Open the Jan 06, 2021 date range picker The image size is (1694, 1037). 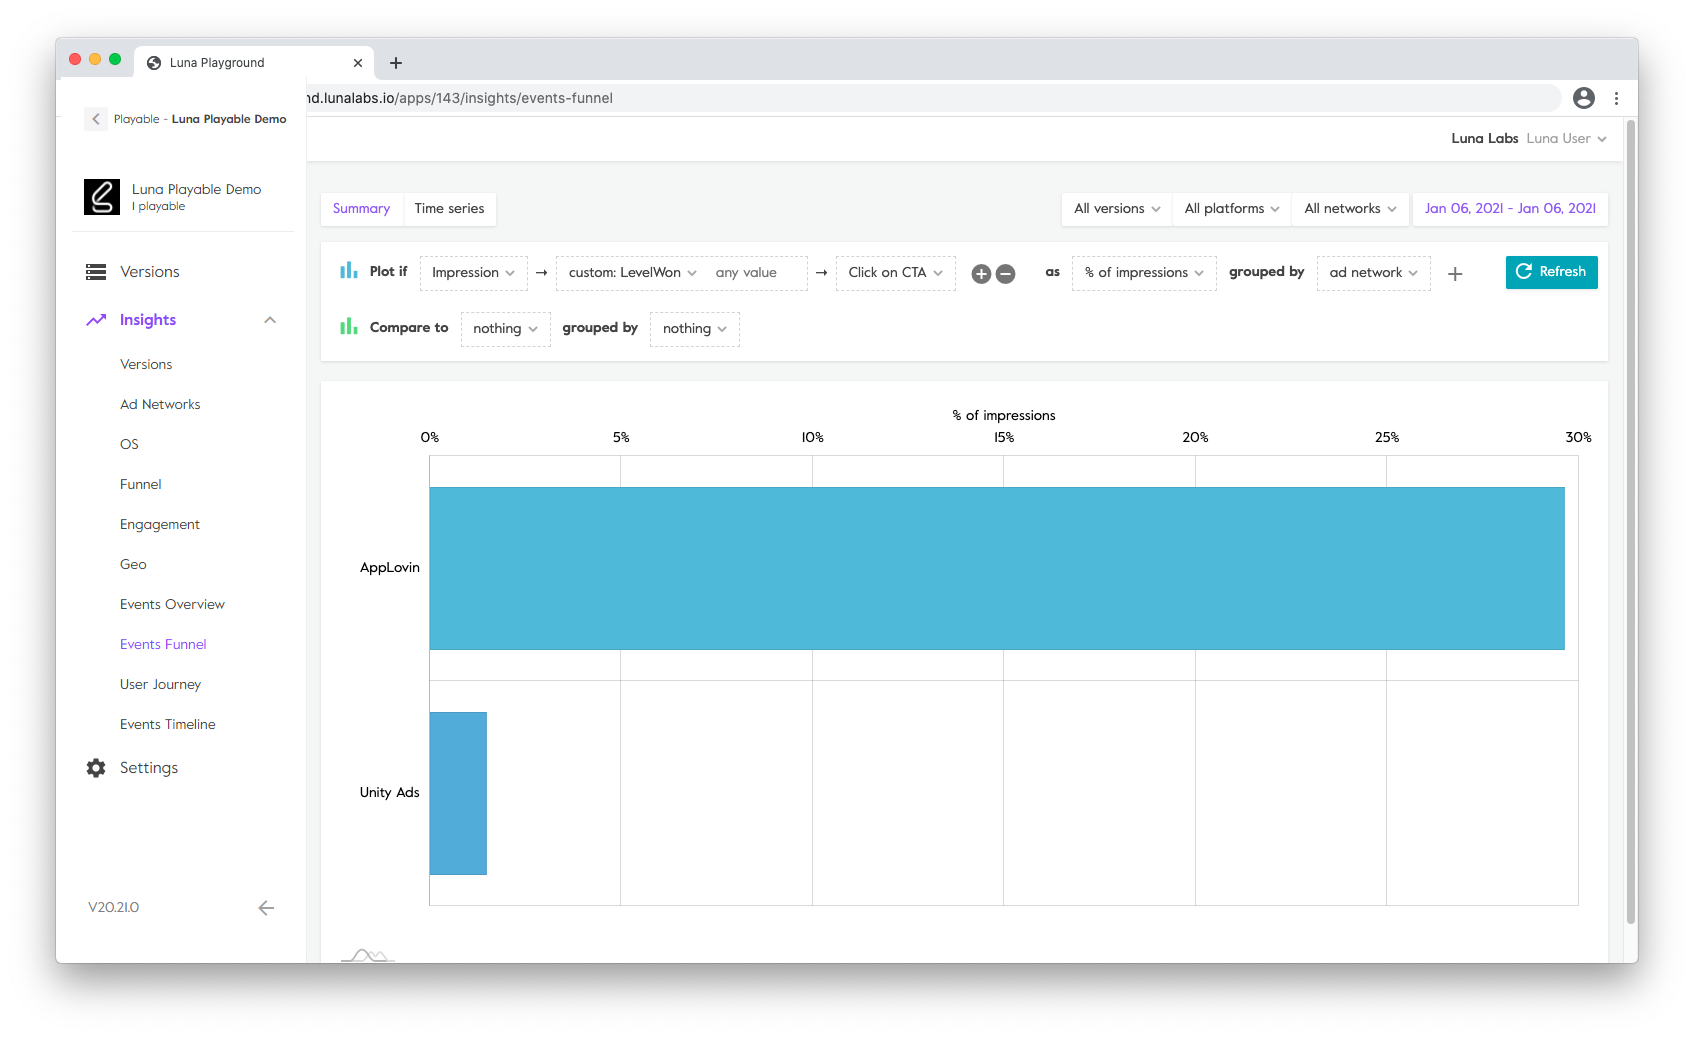pos(1510,209)
